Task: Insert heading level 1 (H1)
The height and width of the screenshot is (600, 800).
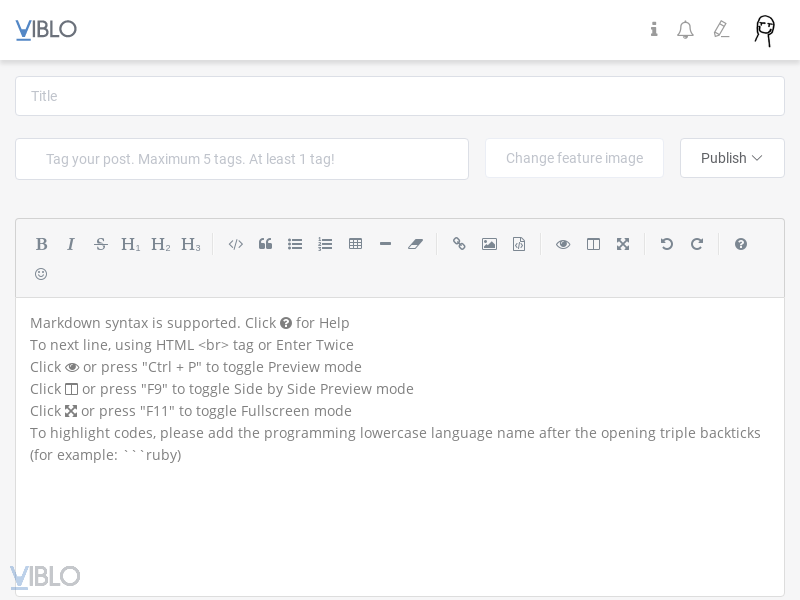Action: [x=131, y=244]
